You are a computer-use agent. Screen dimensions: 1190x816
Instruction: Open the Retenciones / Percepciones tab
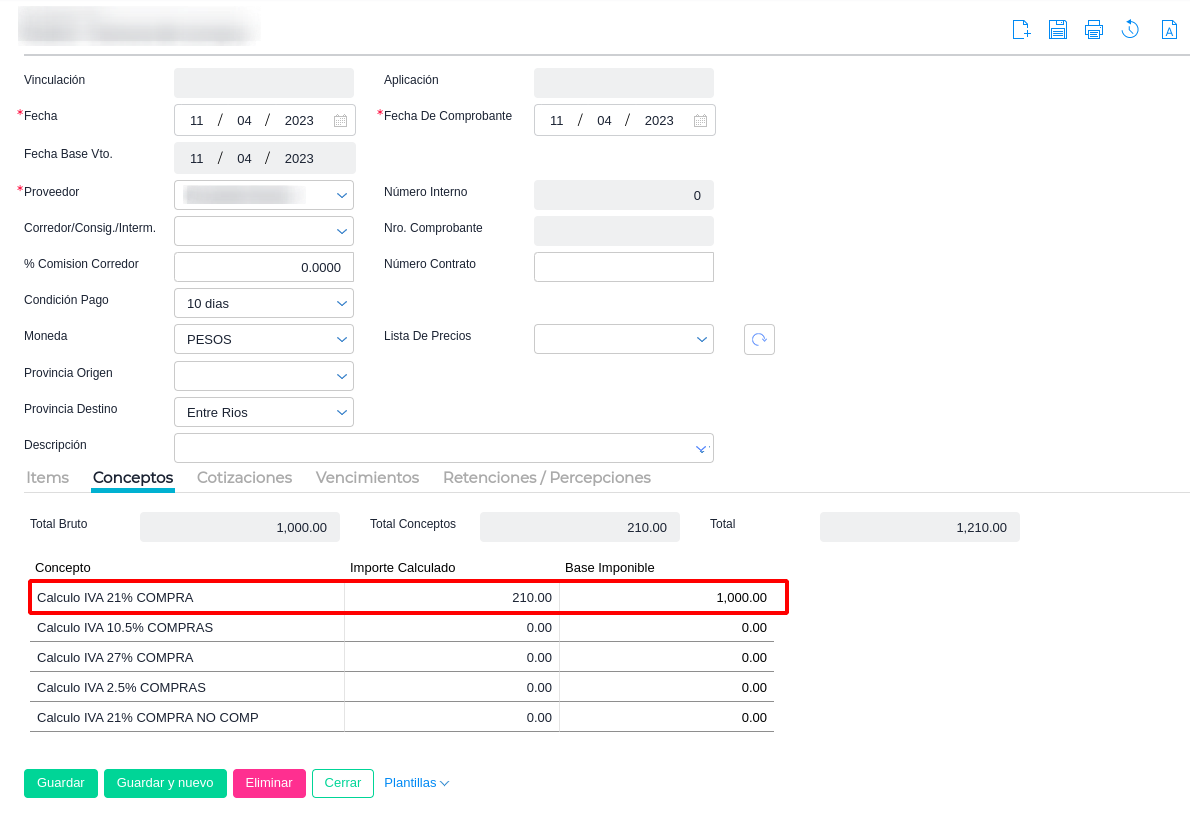[546, 478]
